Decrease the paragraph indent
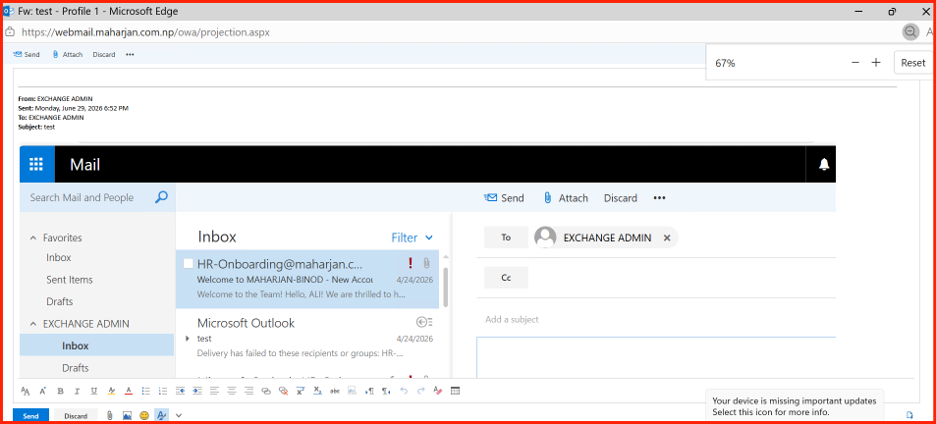The image size is (936, 424). pyautogui.click(x=180, y=391)
